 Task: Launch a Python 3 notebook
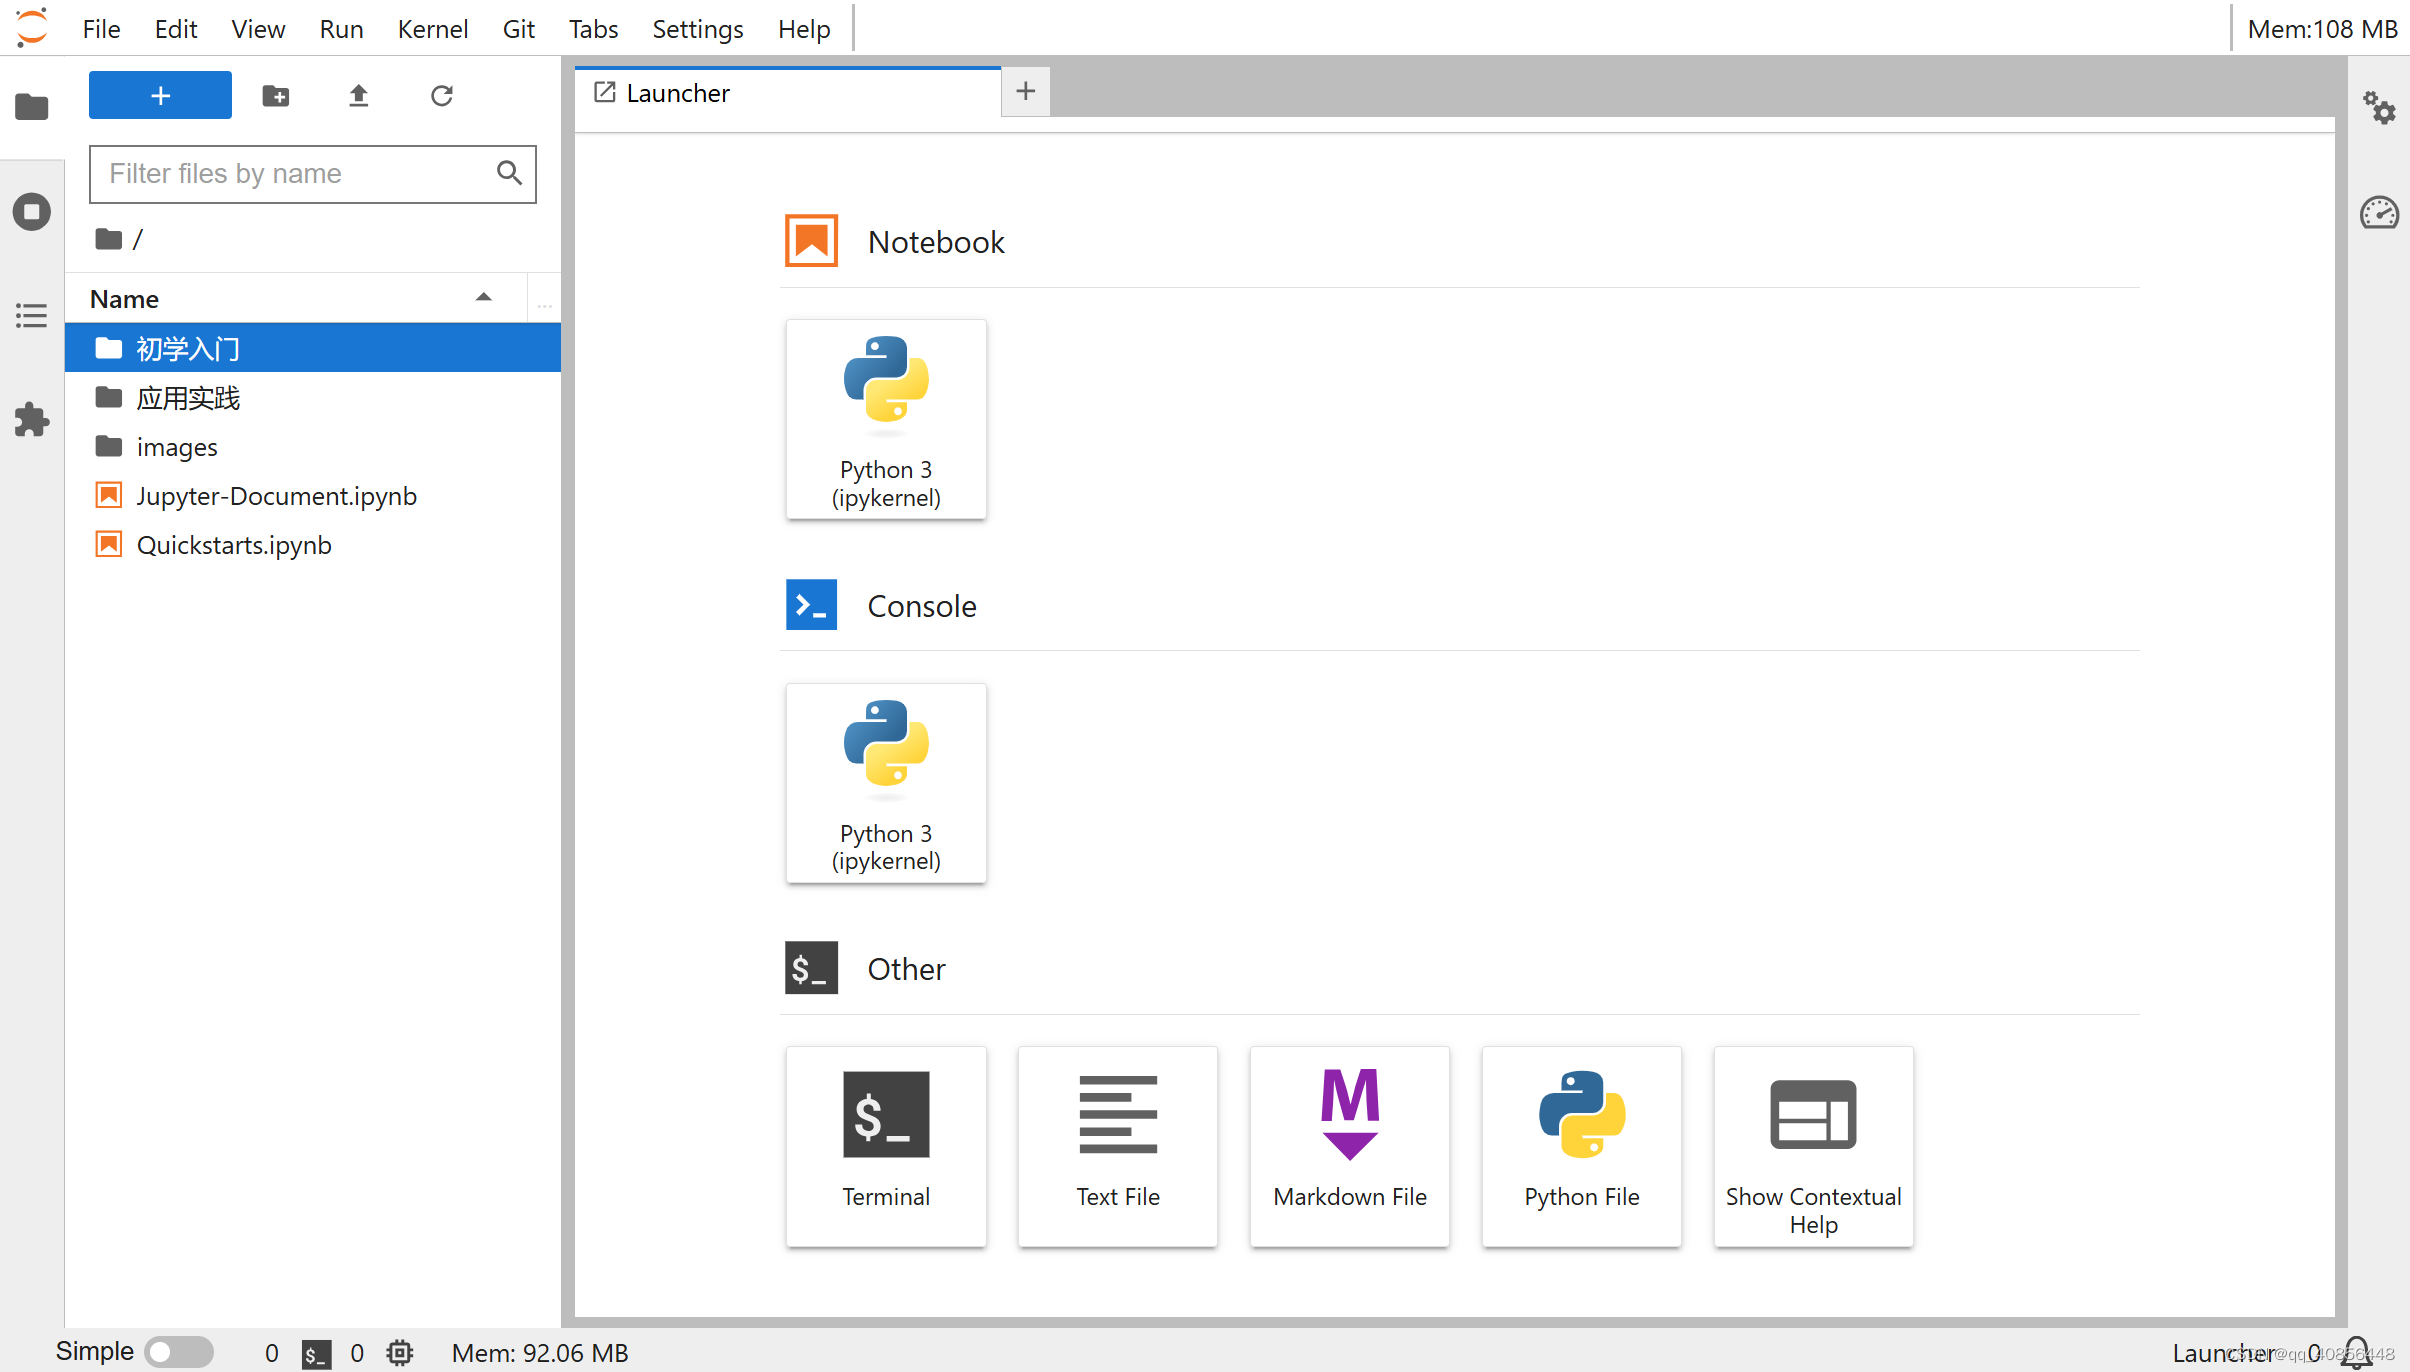point(886,419)
